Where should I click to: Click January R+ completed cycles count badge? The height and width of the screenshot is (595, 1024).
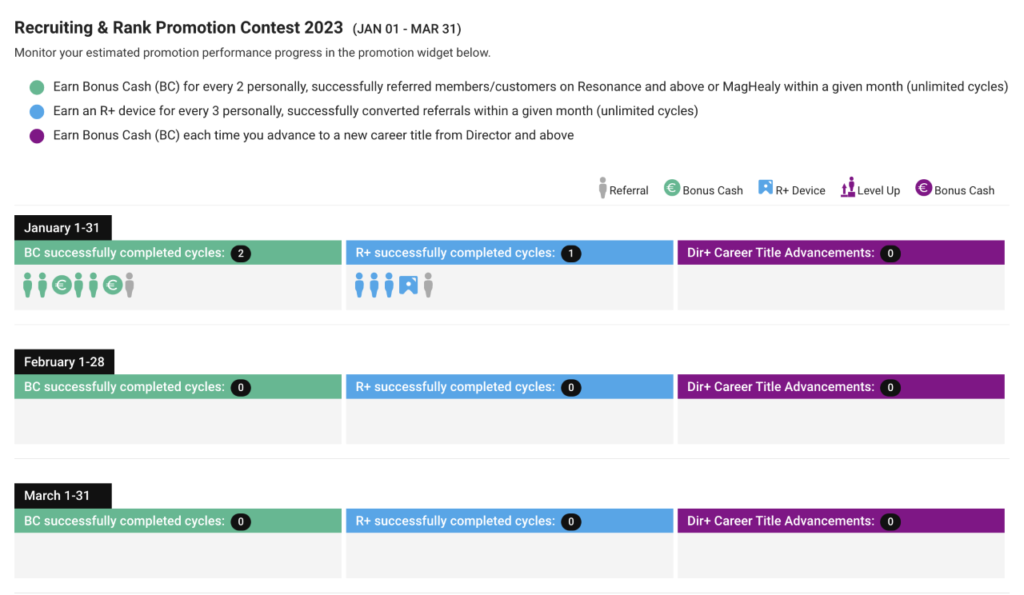coord(571,253)
